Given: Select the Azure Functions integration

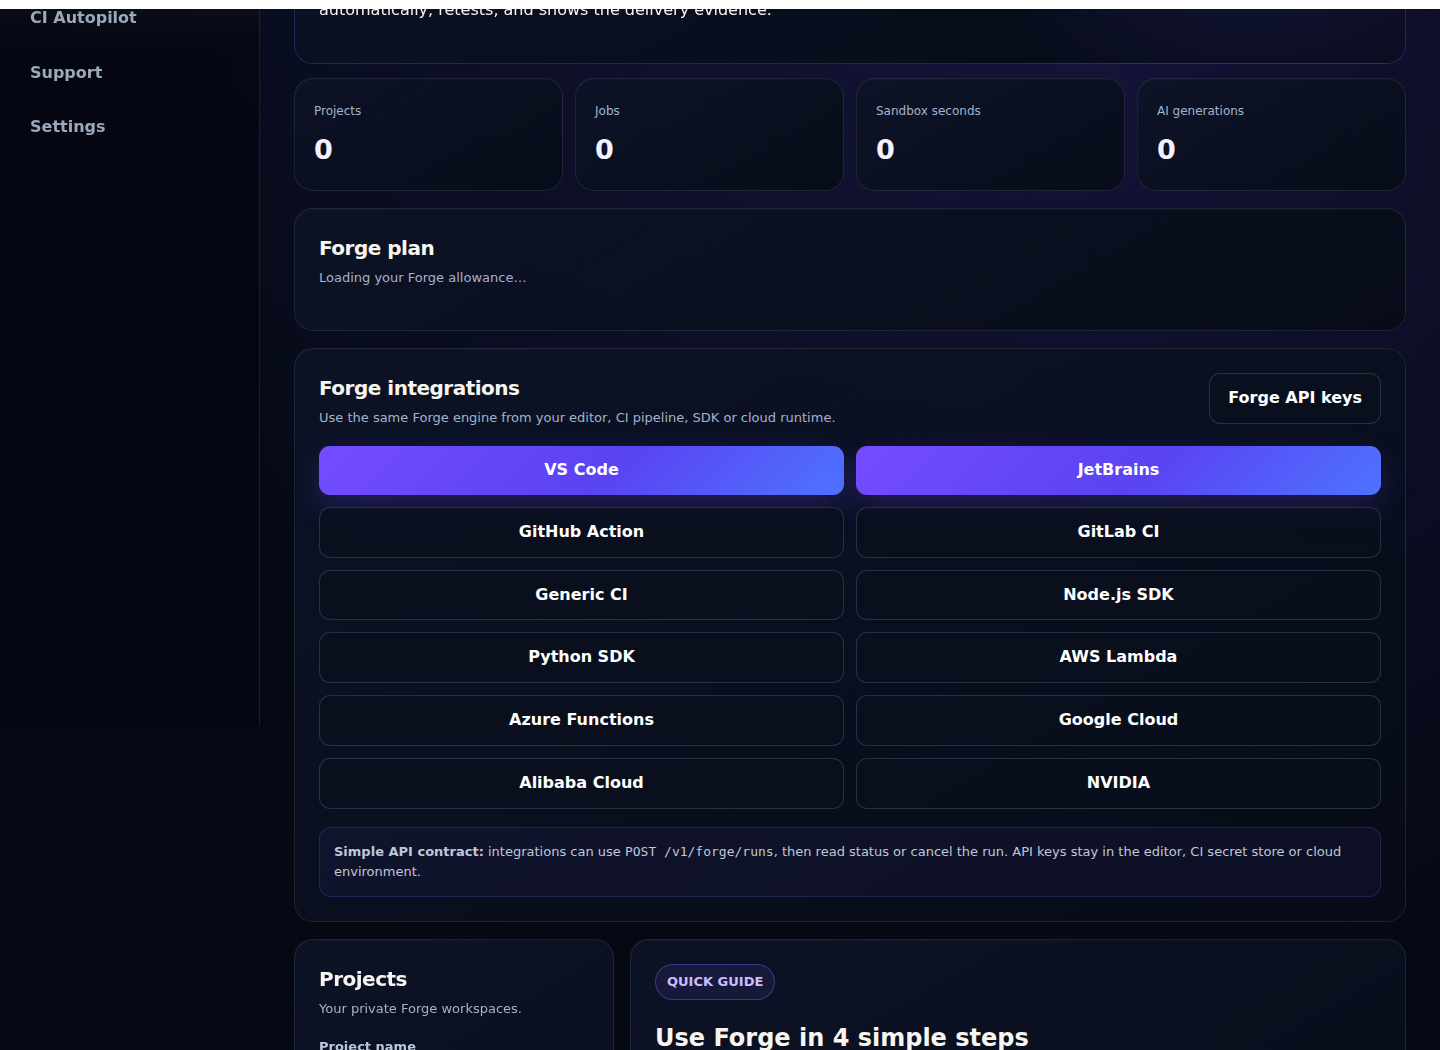Looking at the screenshot, I should [581, 720].
